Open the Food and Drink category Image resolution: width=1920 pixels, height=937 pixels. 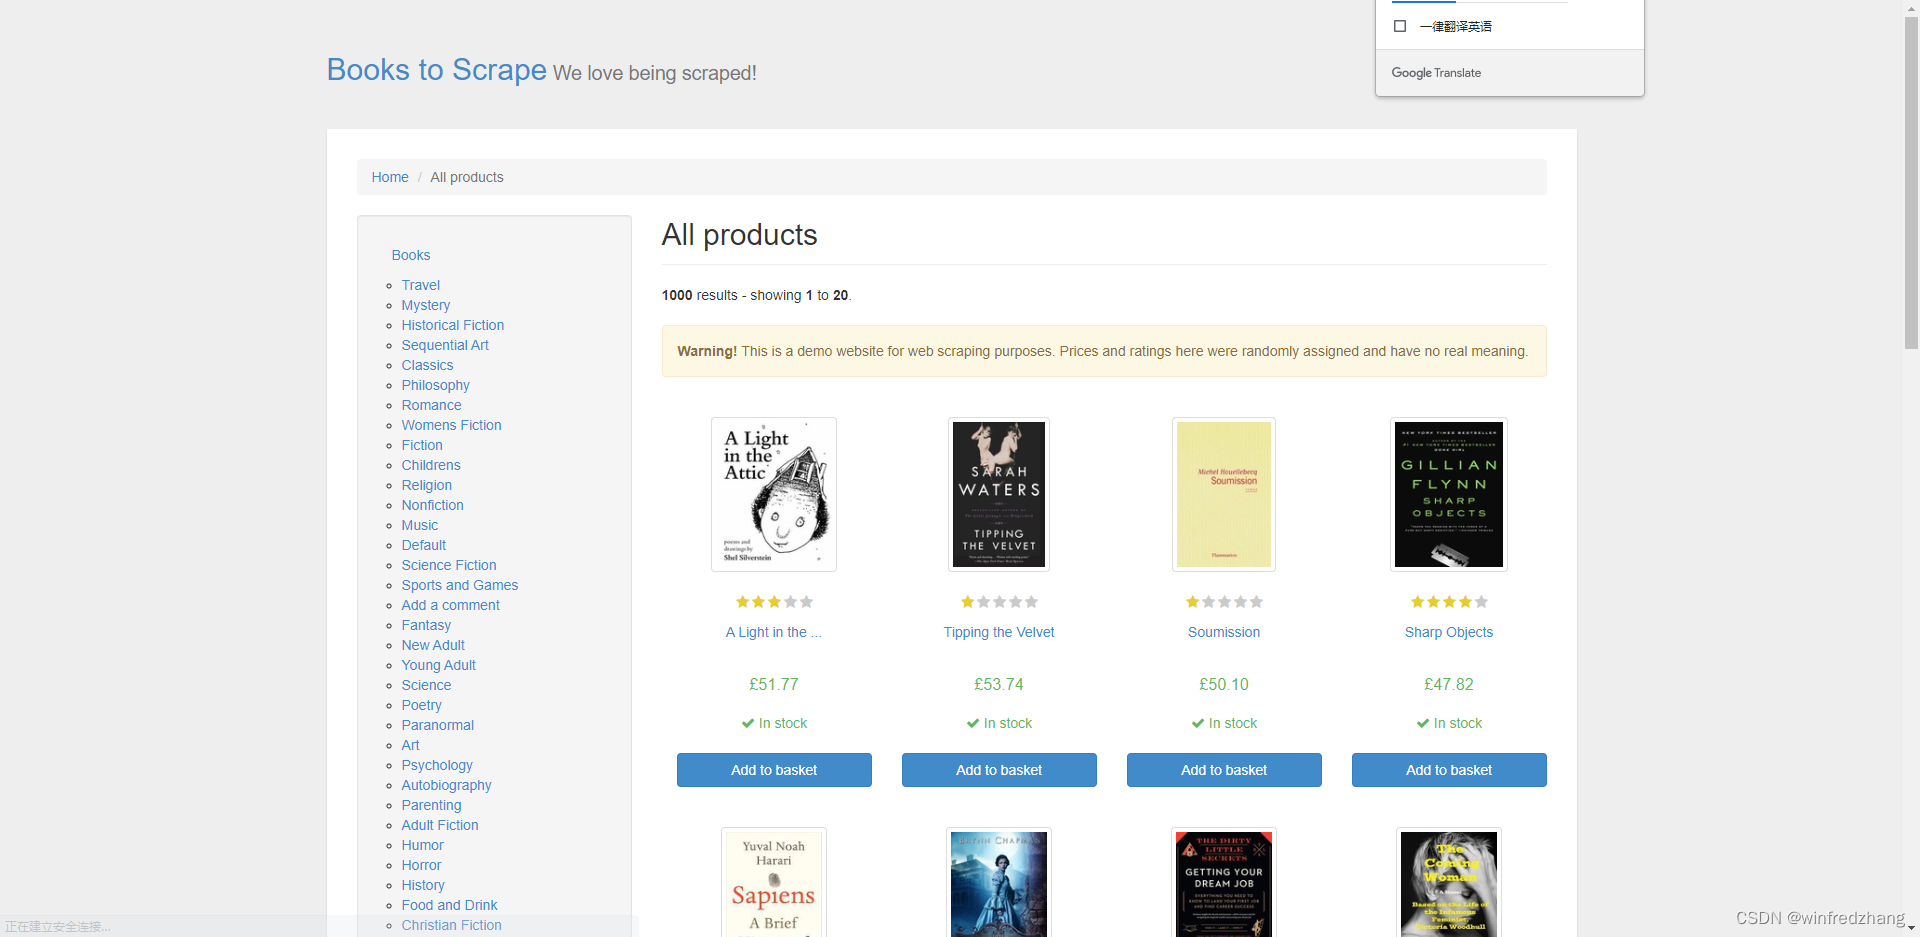pyautogui.click(x=450, y=905)
